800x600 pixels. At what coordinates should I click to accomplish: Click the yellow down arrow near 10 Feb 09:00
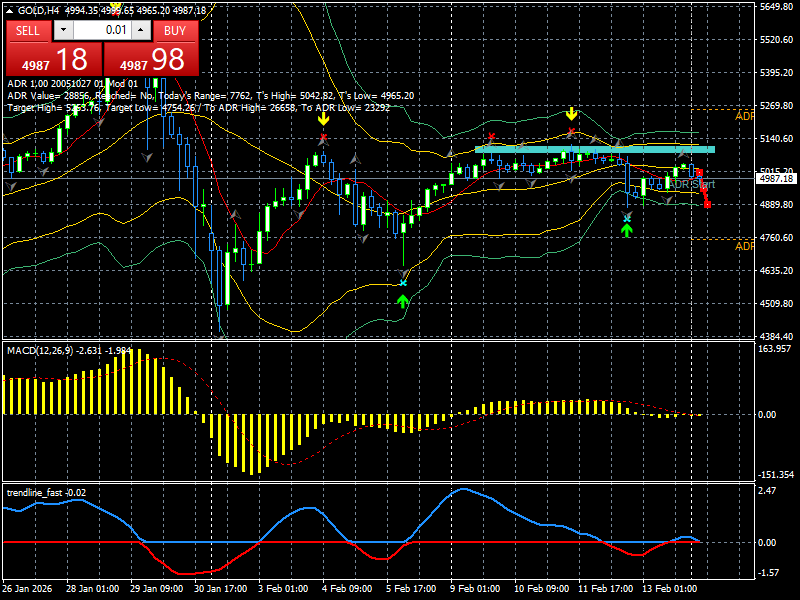(571, 113)
